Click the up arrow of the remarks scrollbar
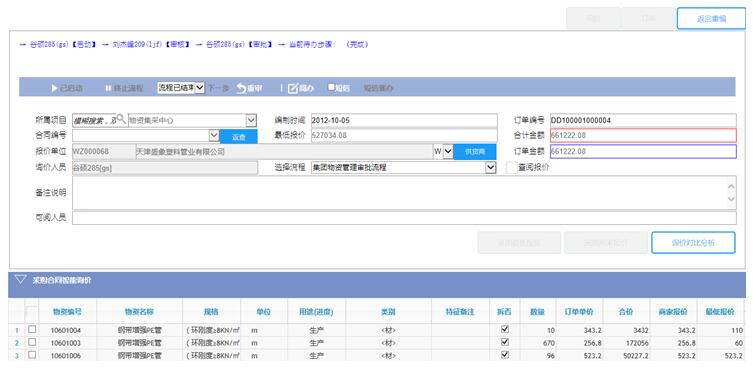The width and height of the screenshot is (753, 373). (x=731, y=186)
